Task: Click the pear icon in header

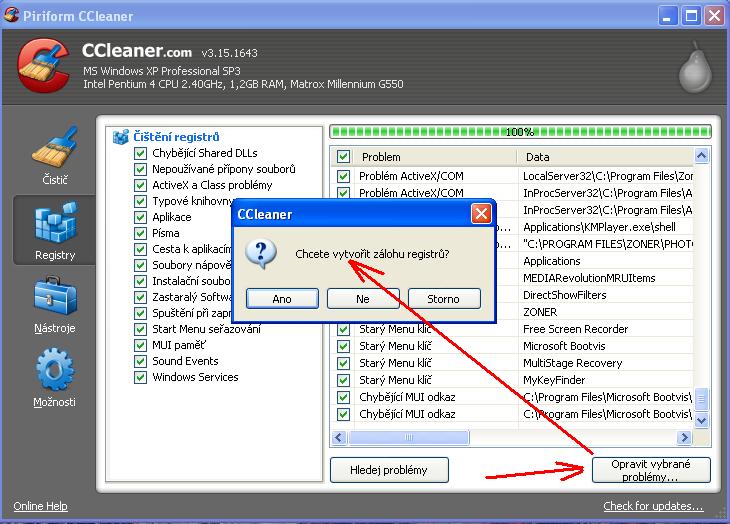Action: coord(695,67)
